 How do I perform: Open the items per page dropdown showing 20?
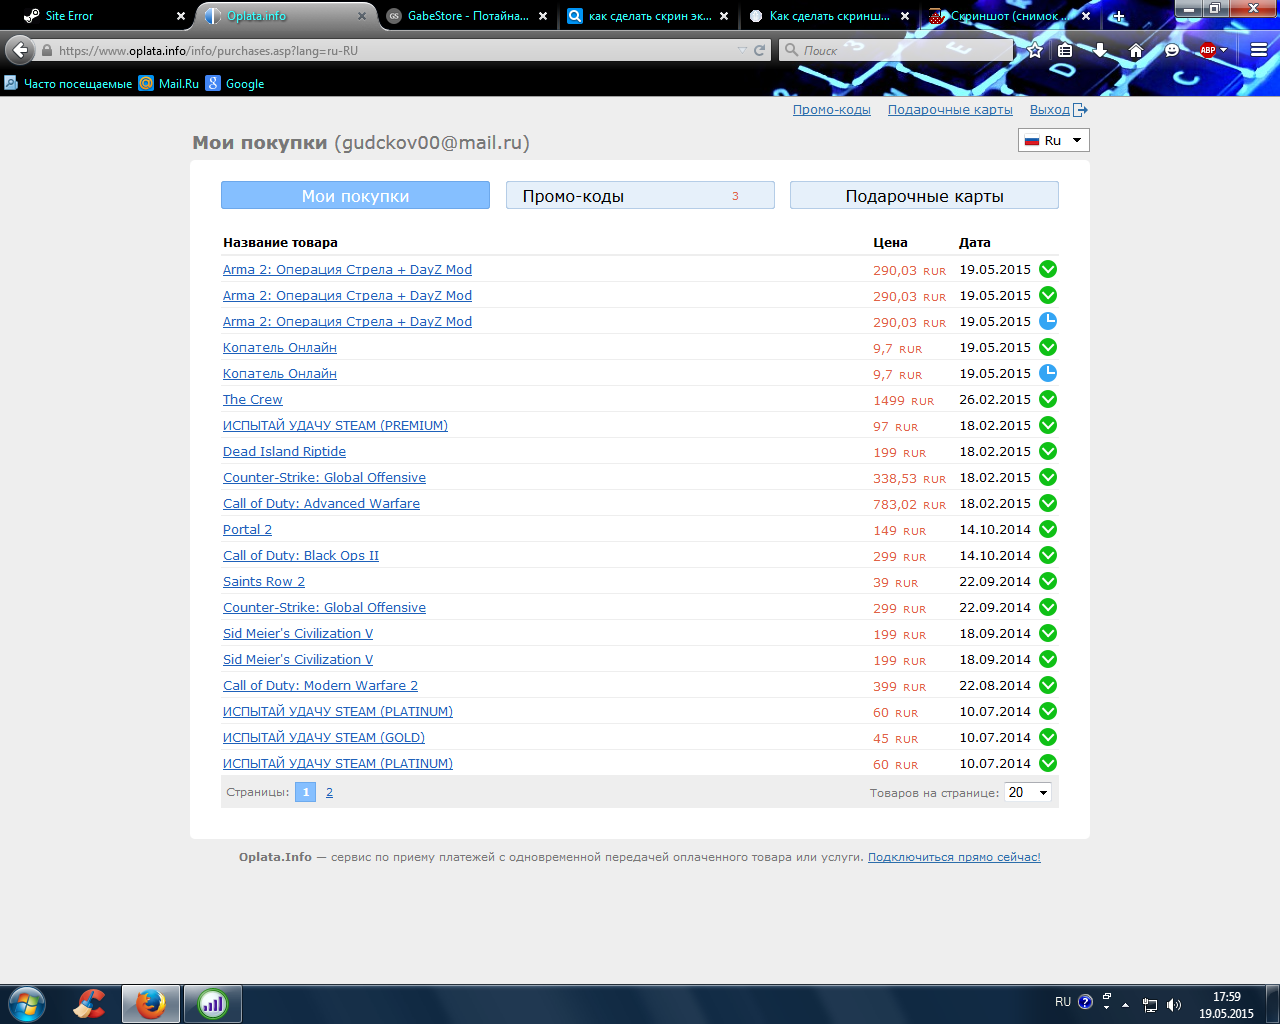(1028, 792)
